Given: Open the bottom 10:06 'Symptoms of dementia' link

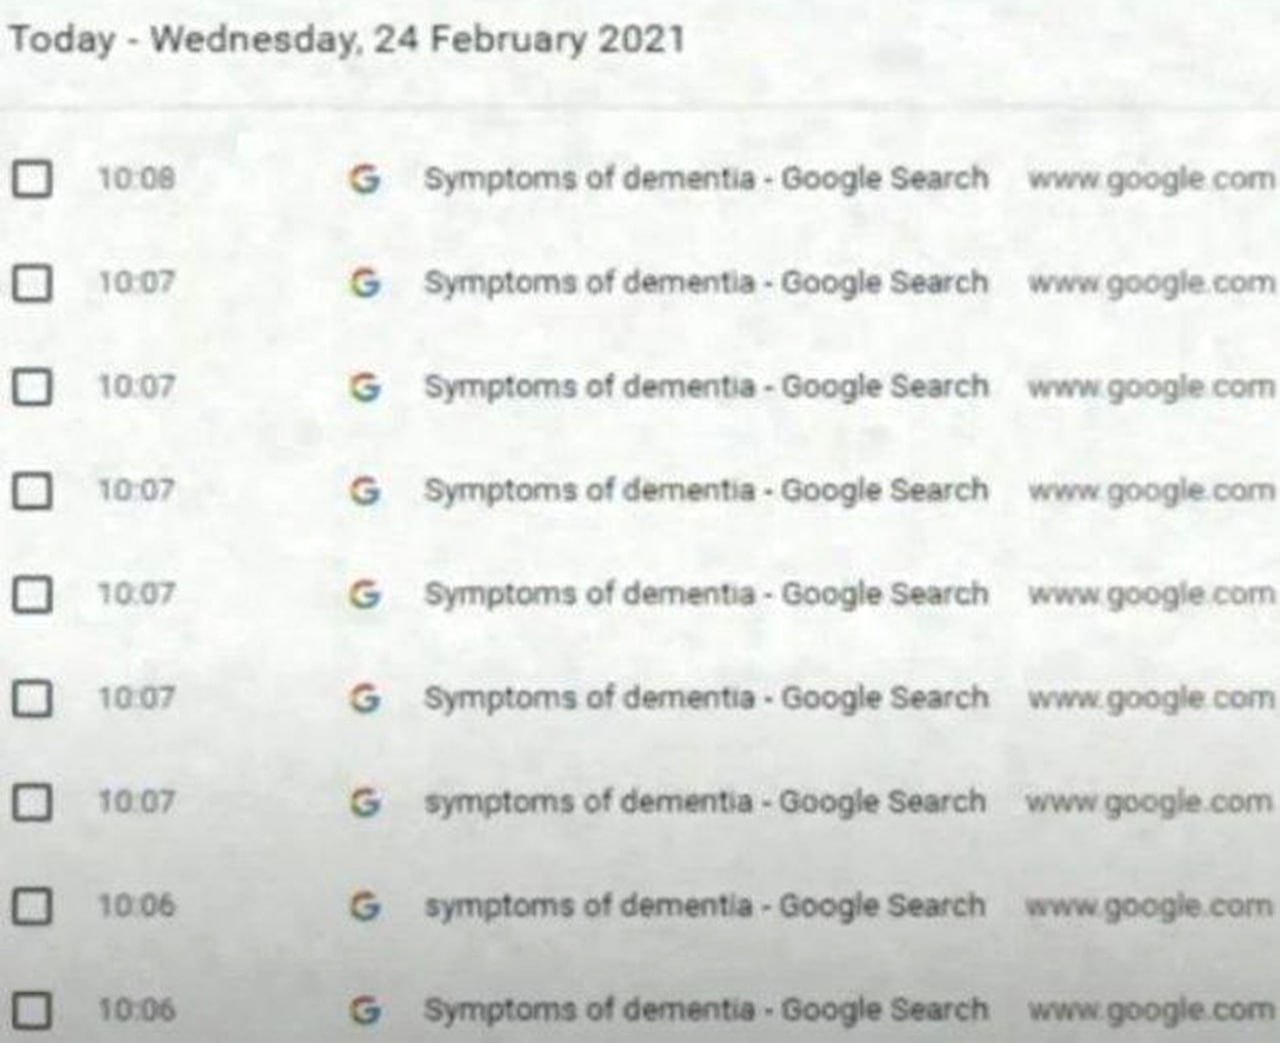Looking at the screenshot, I should [705, 1010].
